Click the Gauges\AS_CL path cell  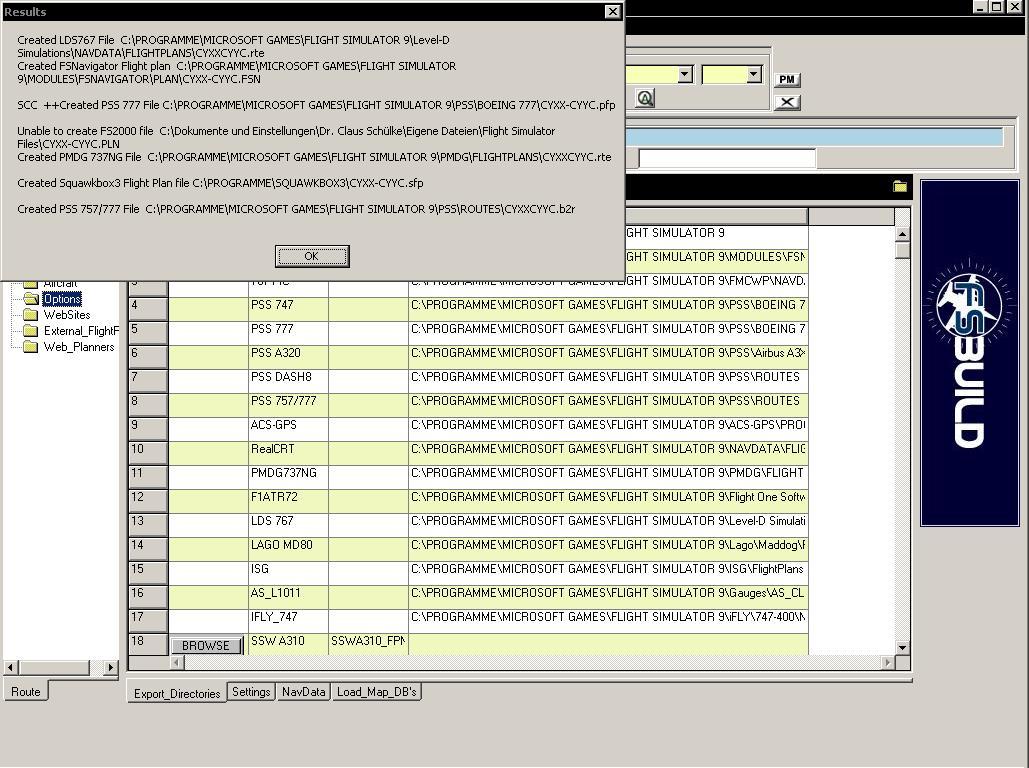pos(608,597)
